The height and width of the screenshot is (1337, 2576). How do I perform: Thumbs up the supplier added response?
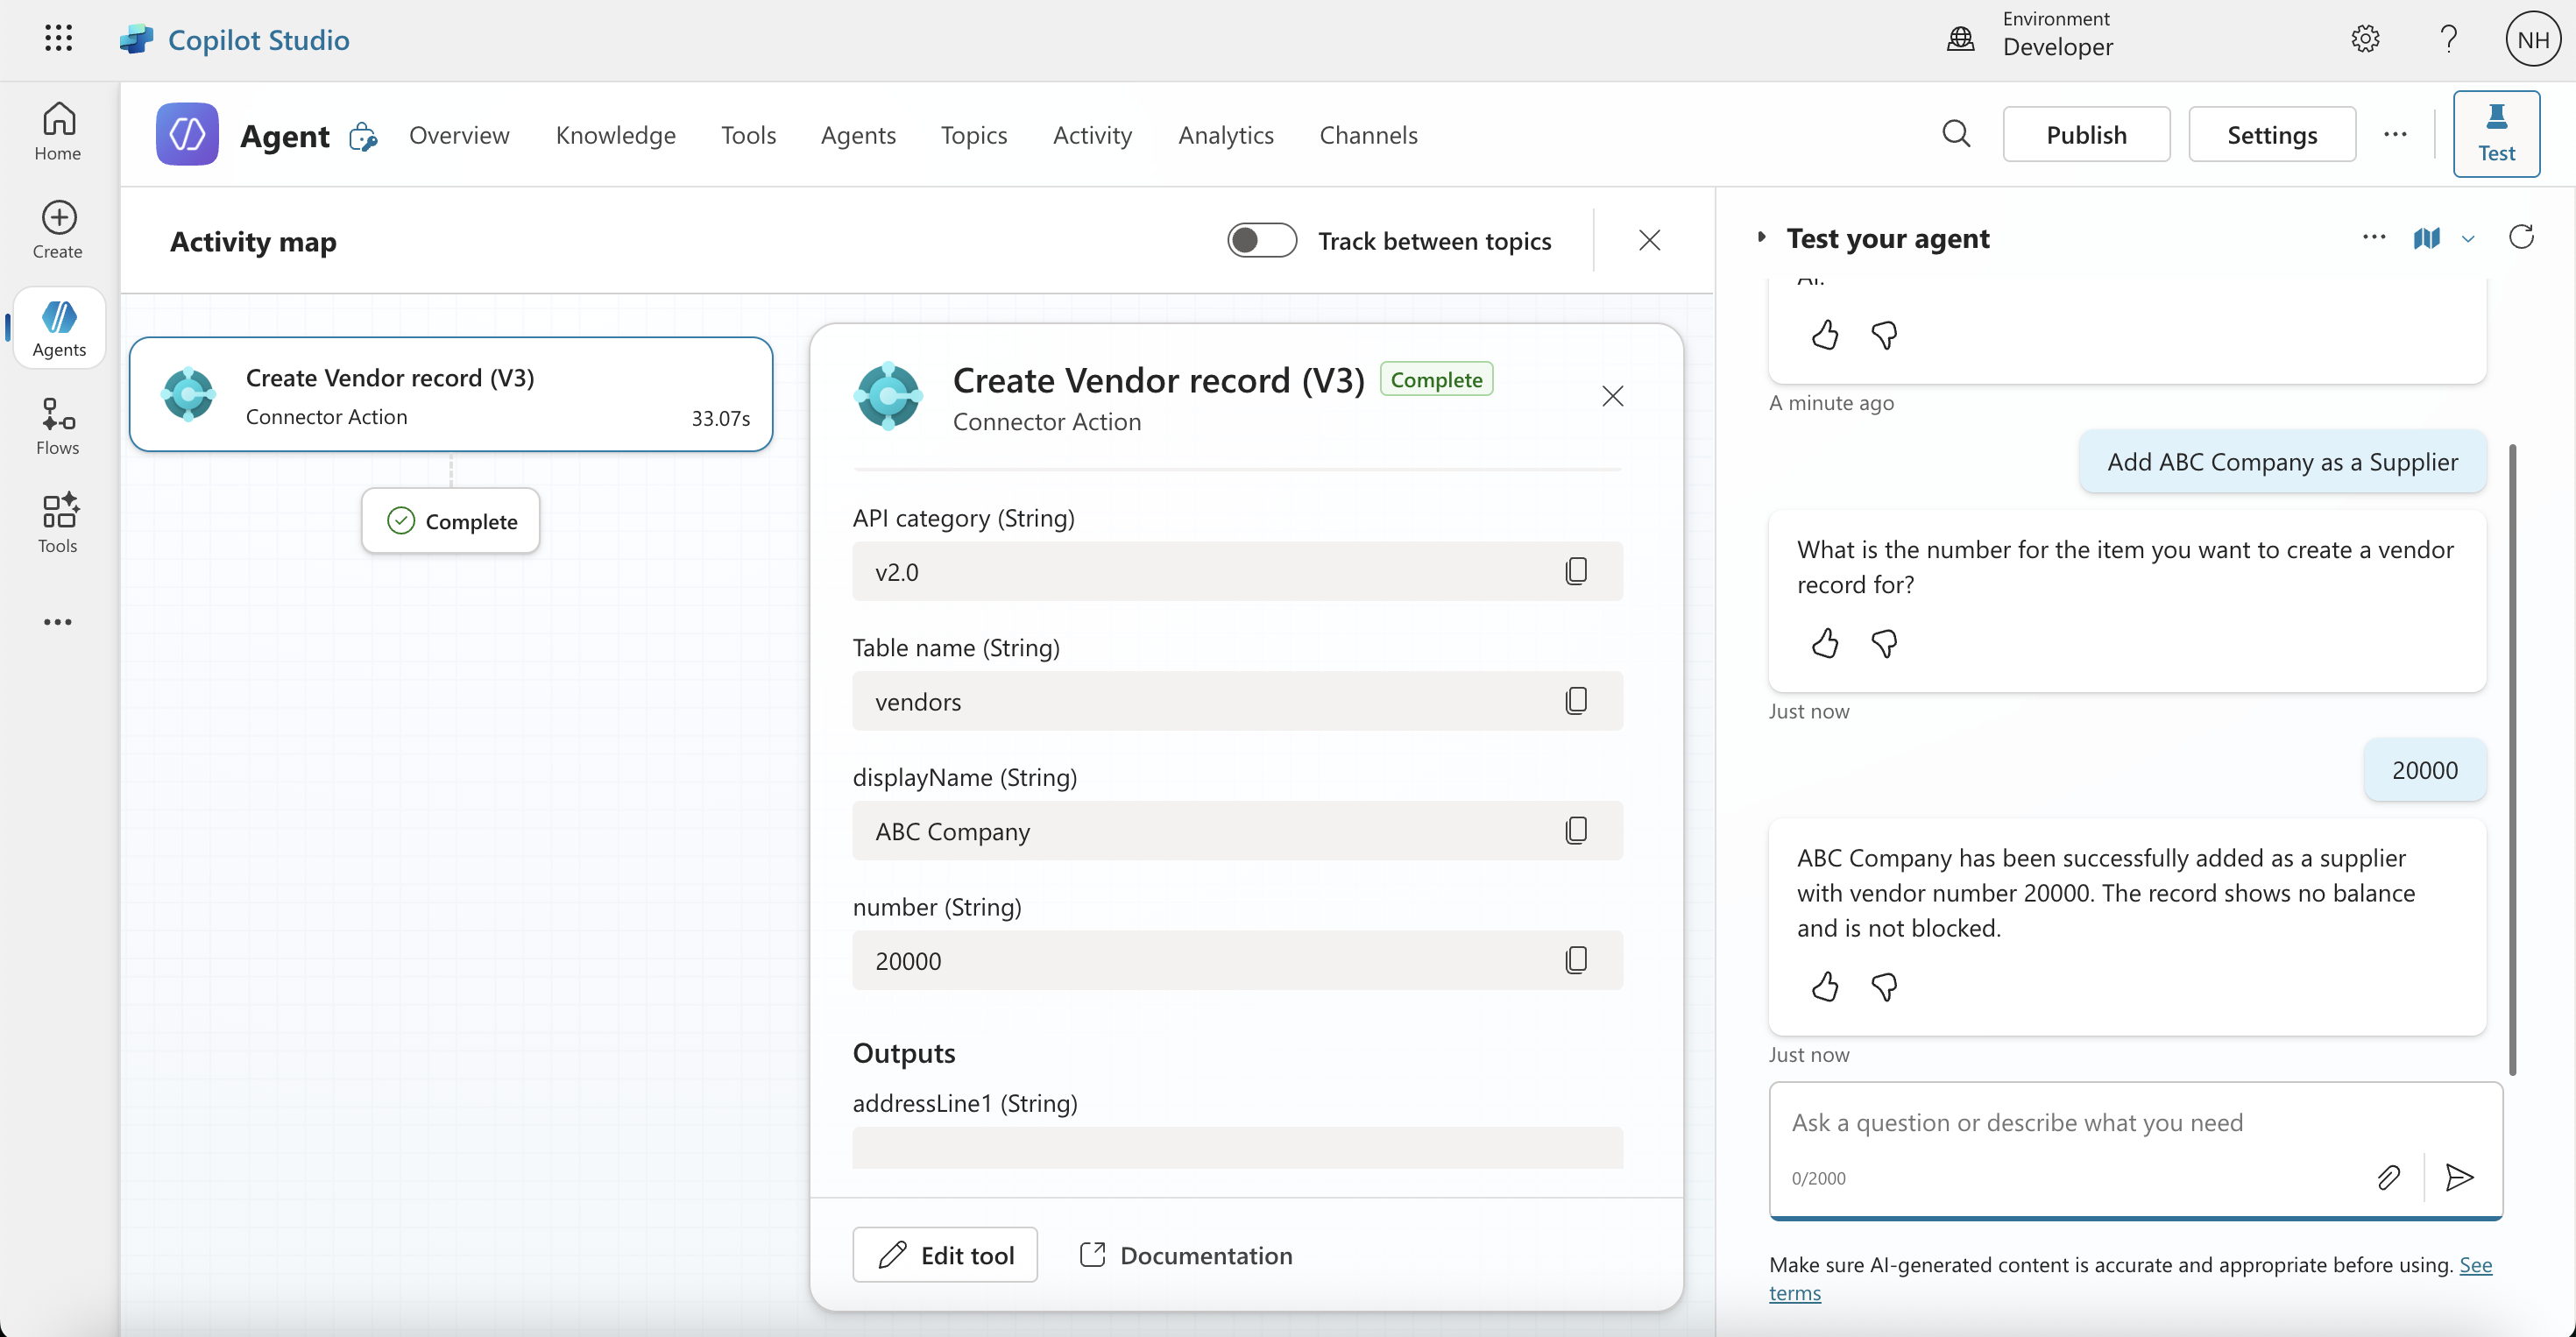point(1824,987)
